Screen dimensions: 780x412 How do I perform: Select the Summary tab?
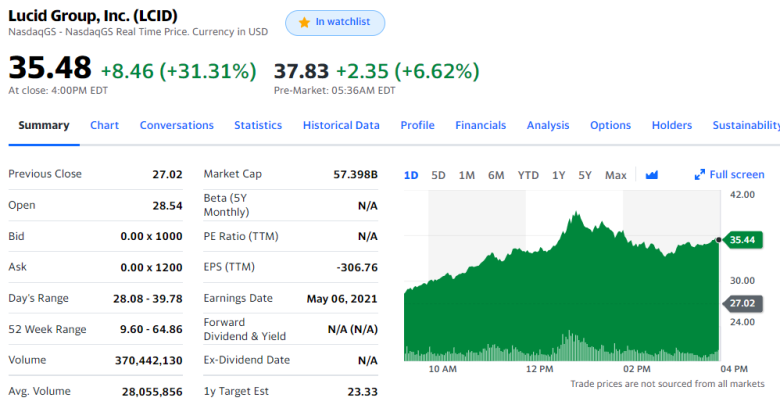pyautogui.click(x=44, y=125)
